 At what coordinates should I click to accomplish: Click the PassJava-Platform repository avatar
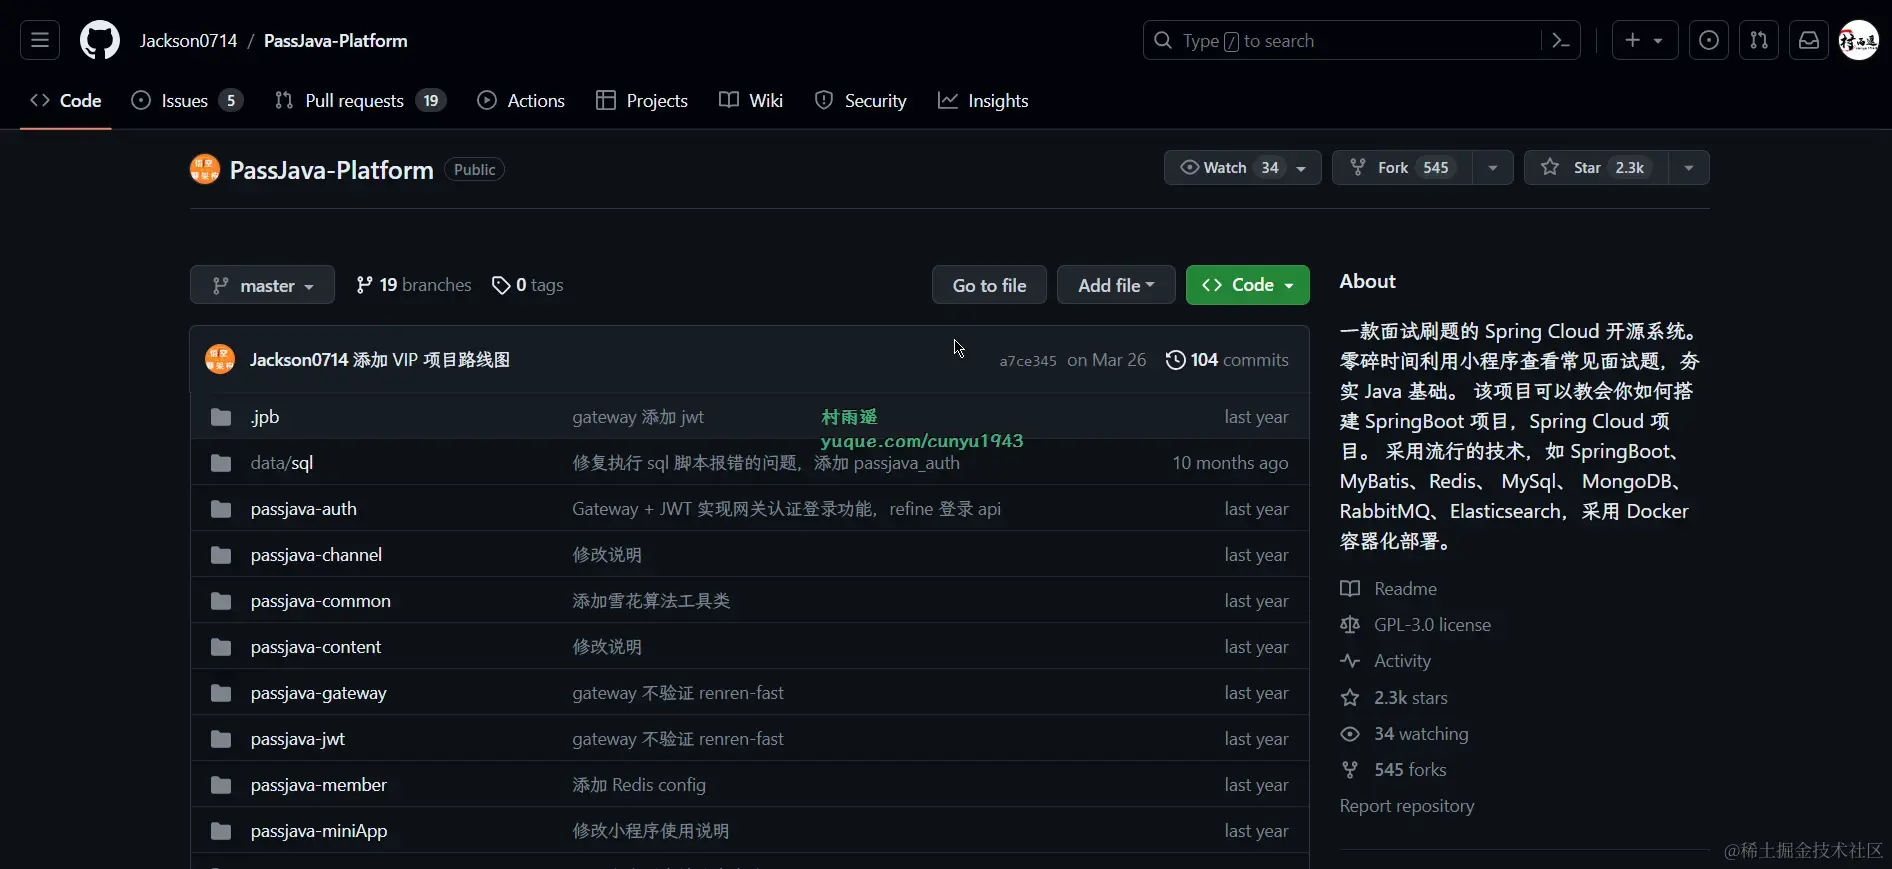[205, 169]
